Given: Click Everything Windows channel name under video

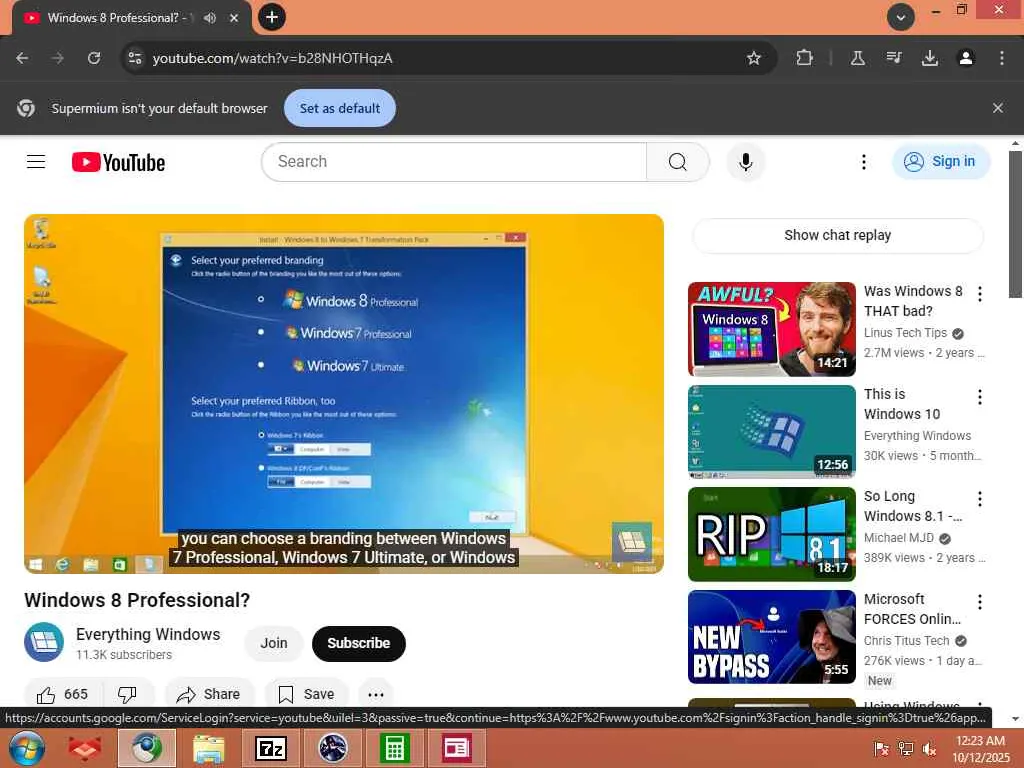Looking at the screenshot, I should [148, 634].
